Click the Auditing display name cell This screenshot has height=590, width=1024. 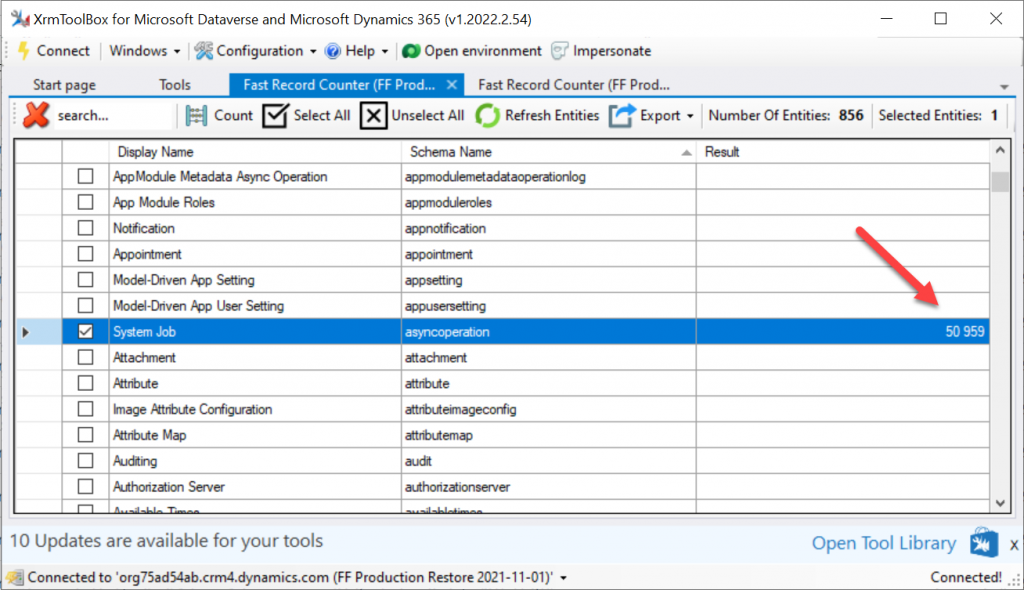[255, 461]
